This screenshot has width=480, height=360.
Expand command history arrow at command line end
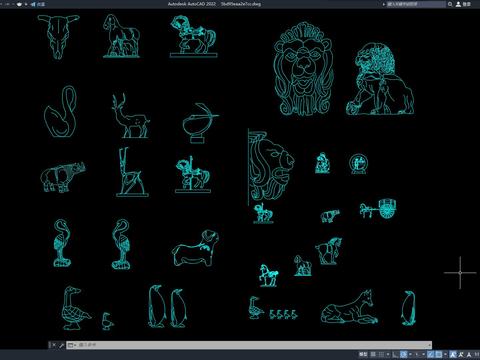pos(430,345)
